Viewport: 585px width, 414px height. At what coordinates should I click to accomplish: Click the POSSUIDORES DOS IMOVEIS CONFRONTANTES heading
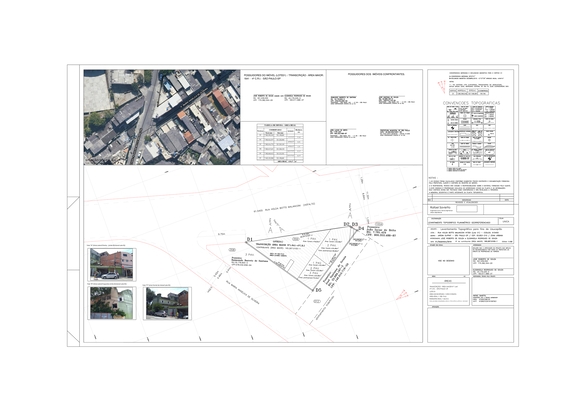[376, 74]
